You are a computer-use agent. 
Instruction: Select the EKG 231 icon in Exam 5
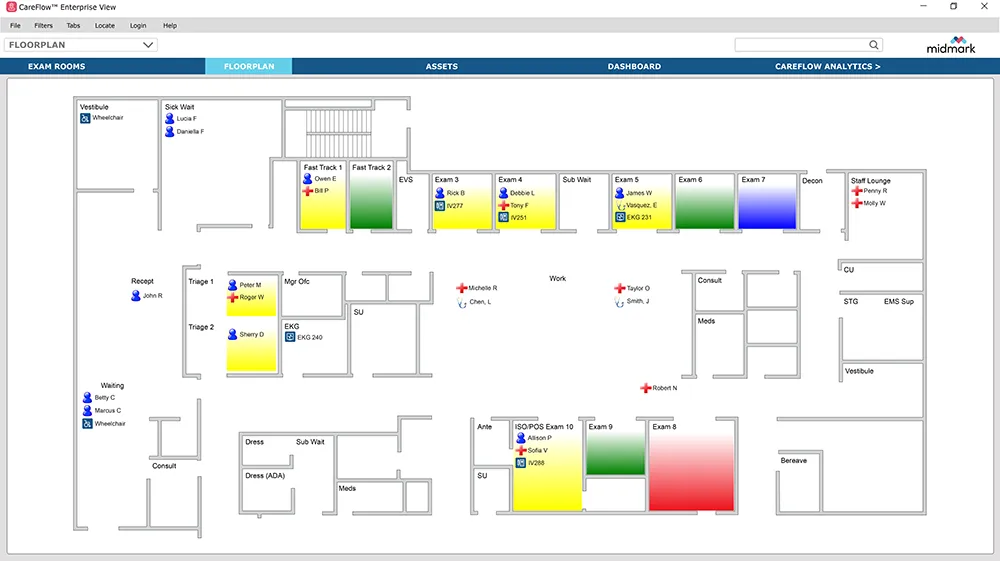[x=620, y=217]
